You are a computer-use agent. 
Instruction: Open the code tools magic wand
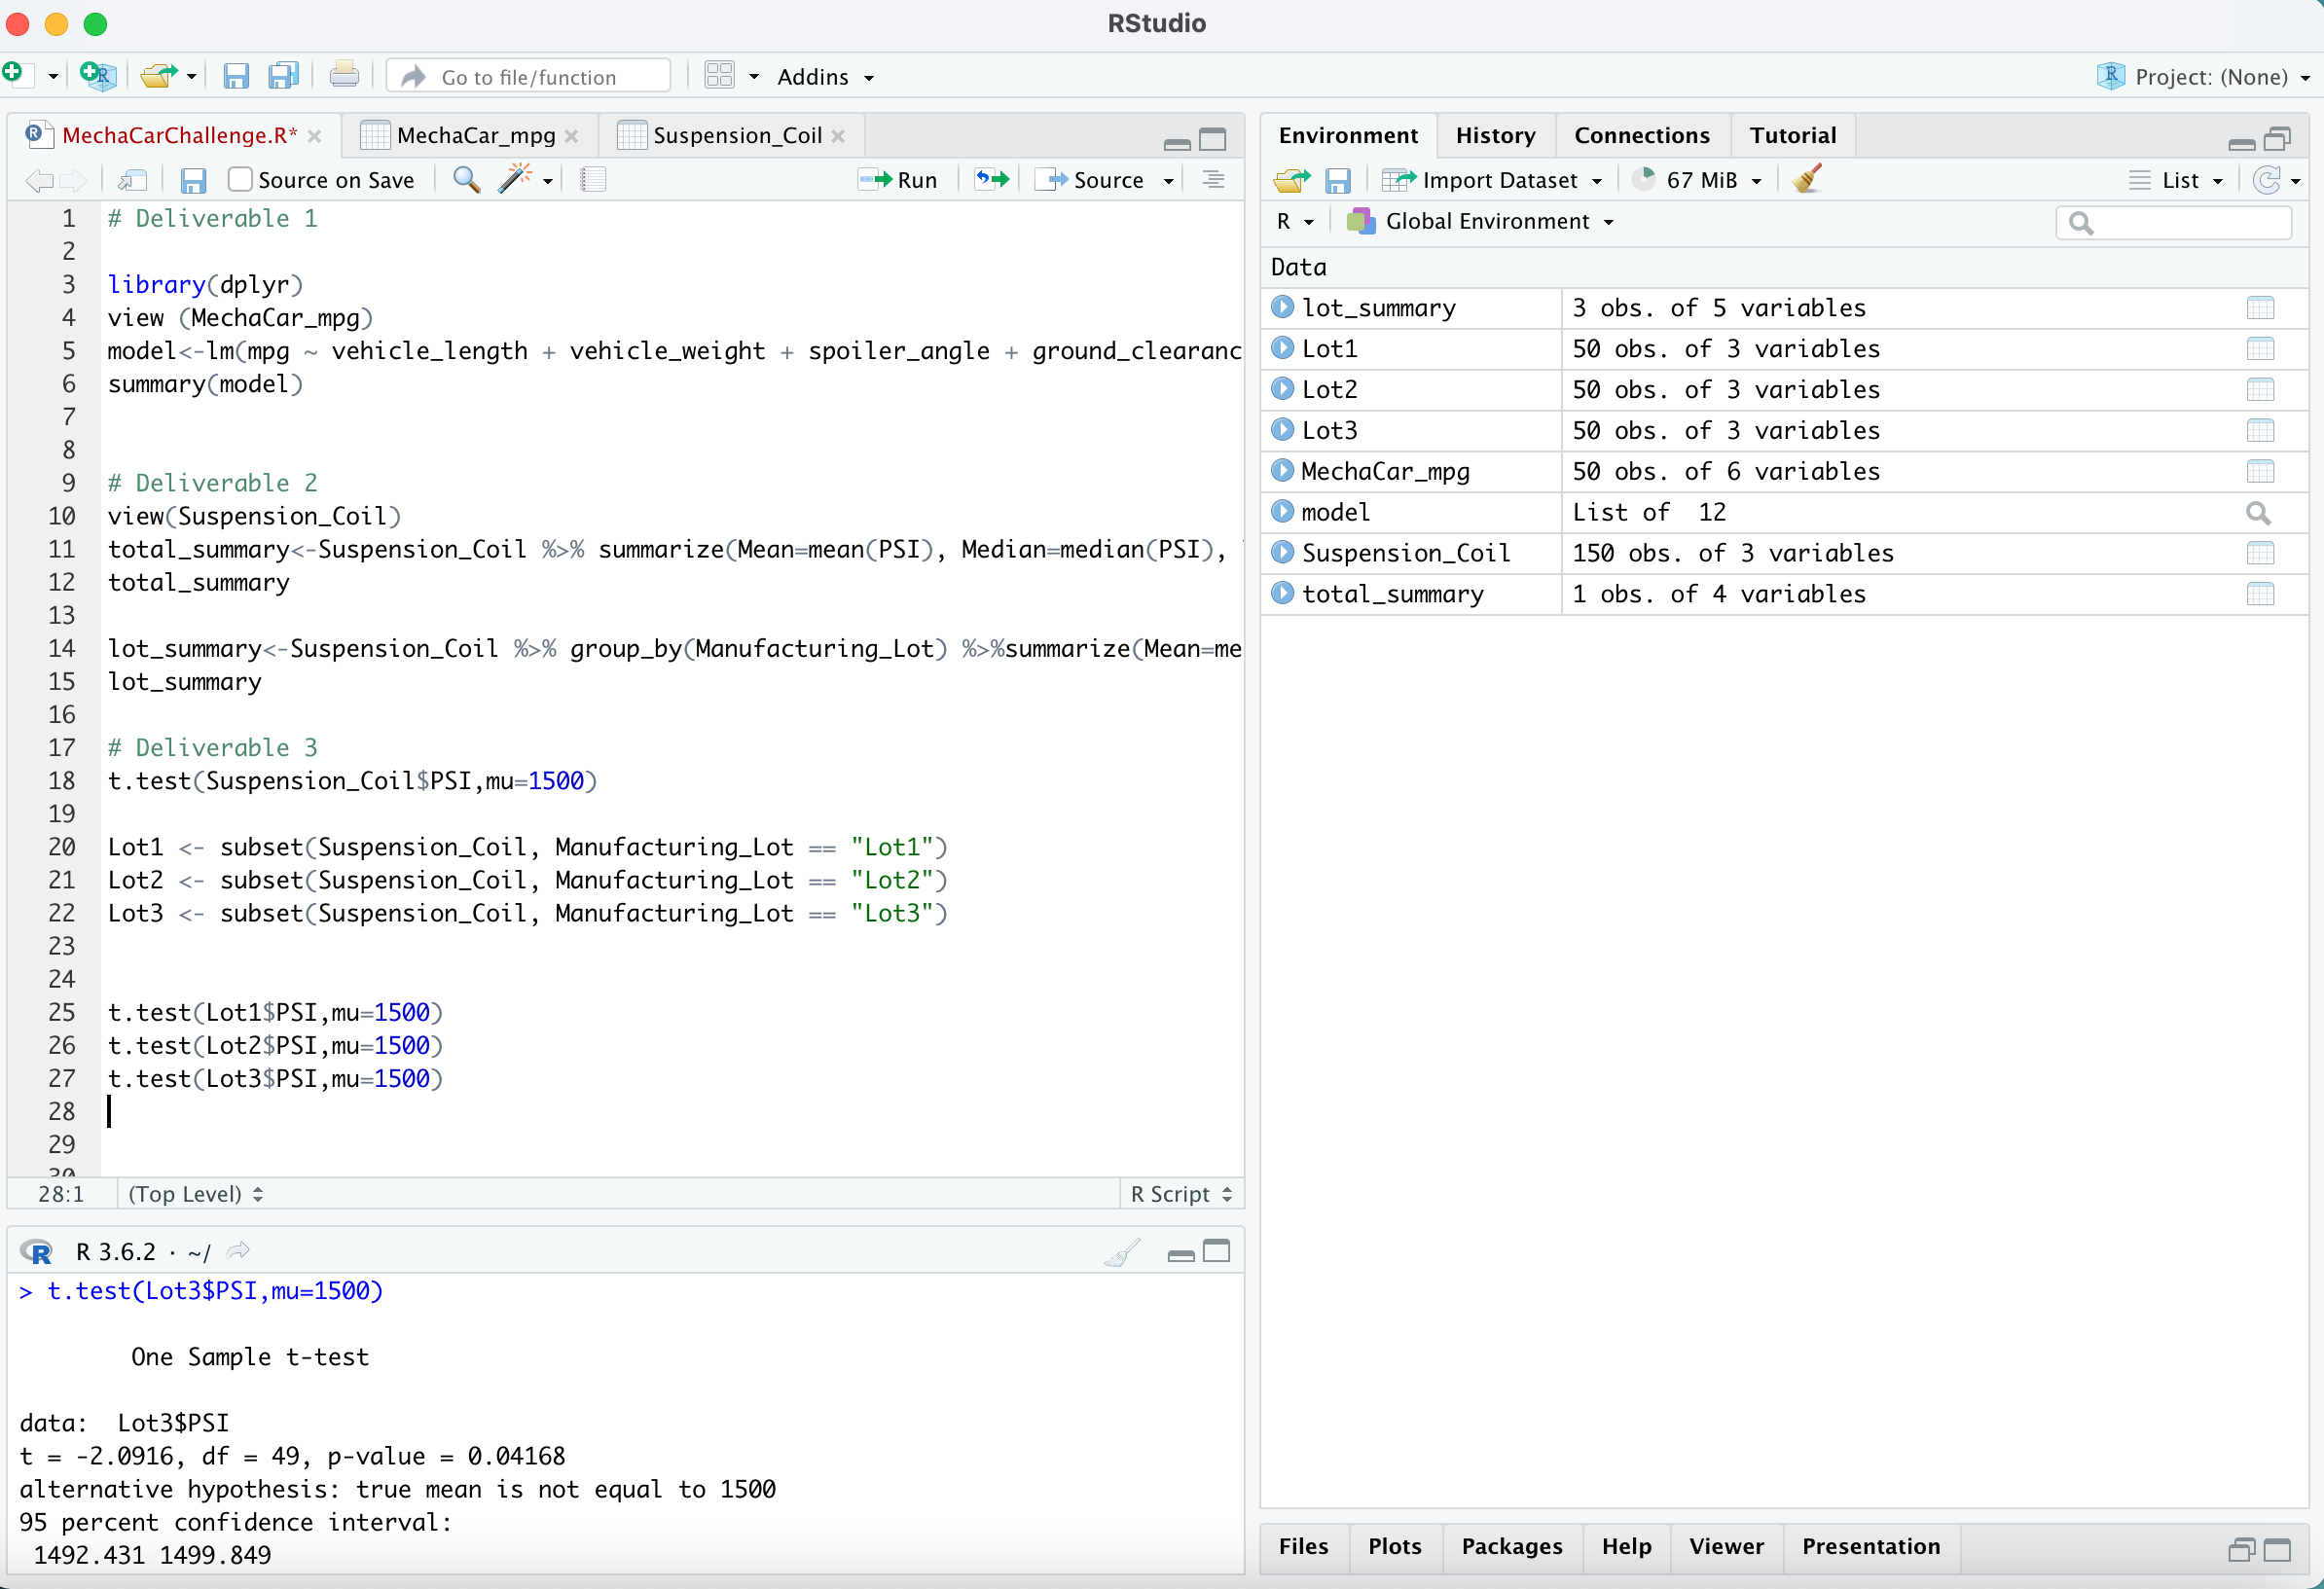pyautogui.click(x=518, y=180)
